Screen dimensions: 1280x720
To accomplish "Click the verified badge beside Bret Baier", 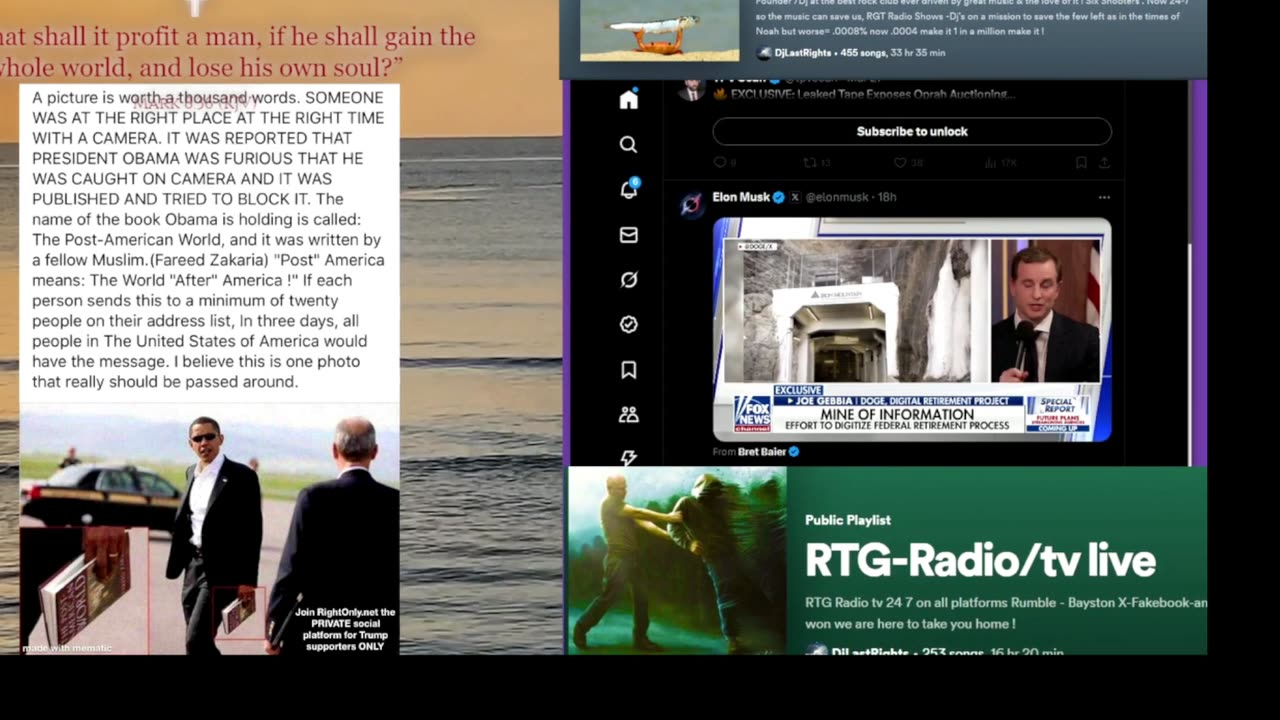I will pyautogui.click(x=794, y=452).
